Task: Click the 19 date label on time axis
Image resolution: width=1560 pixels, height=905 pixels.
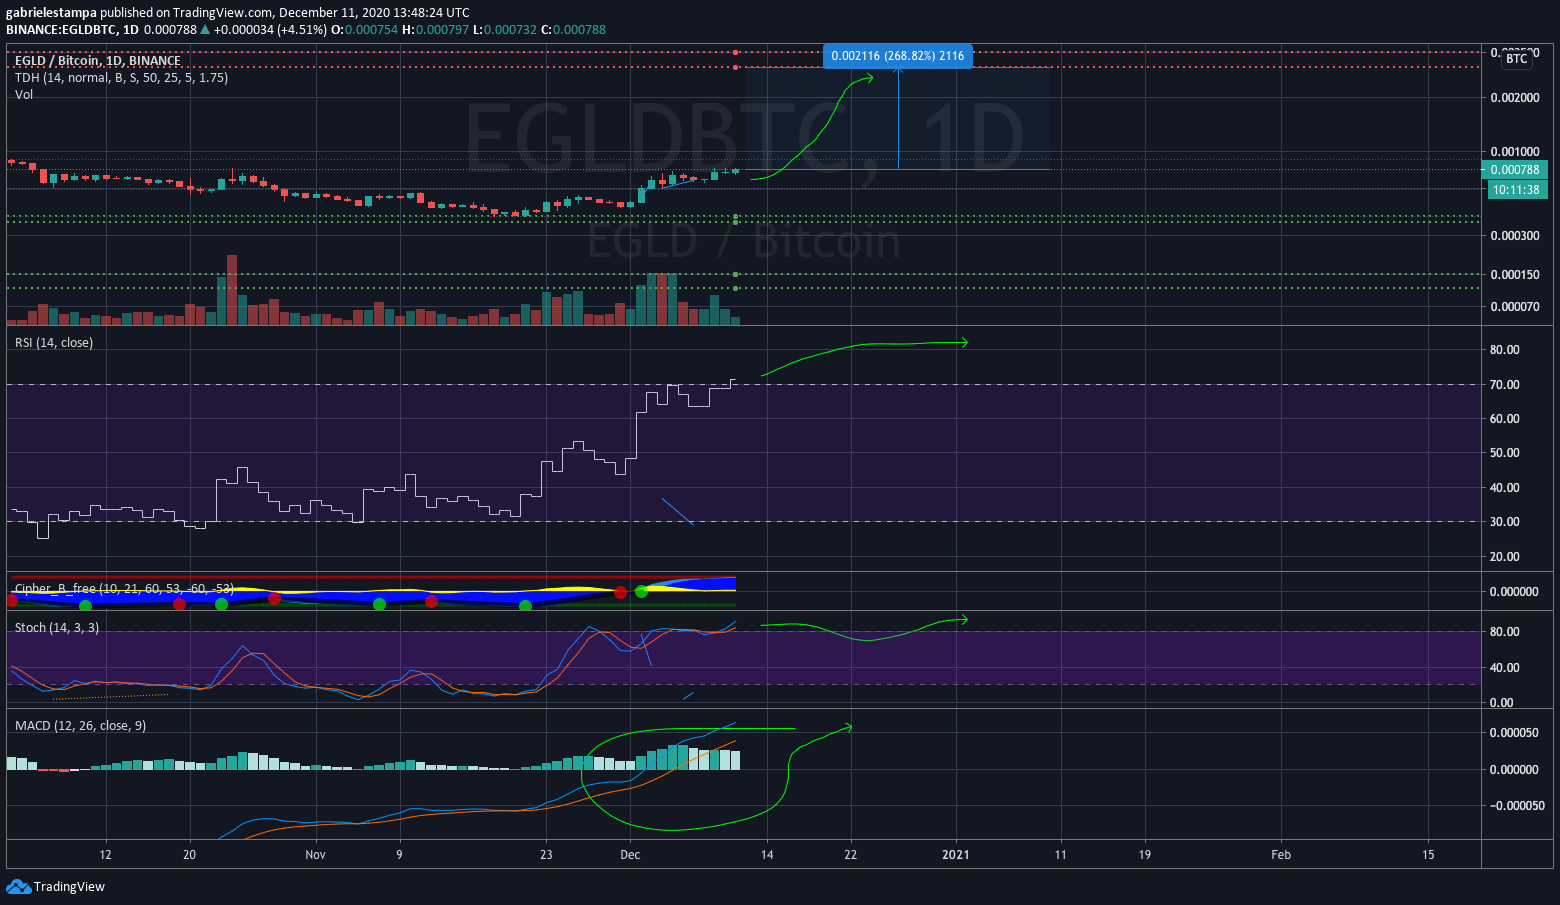Action: click(1145, 855)
